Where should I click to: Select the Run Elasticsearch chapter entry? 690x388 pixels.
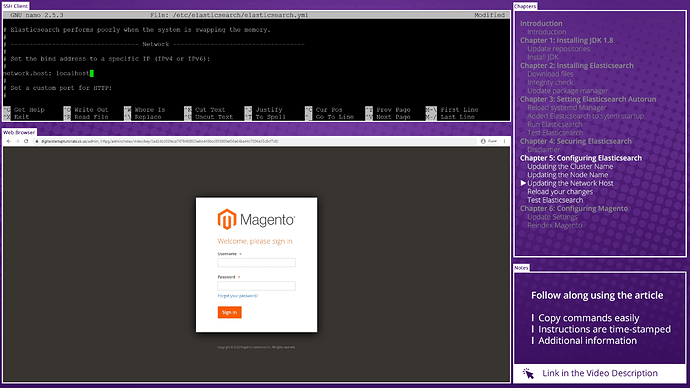click(x=554, y=124)
